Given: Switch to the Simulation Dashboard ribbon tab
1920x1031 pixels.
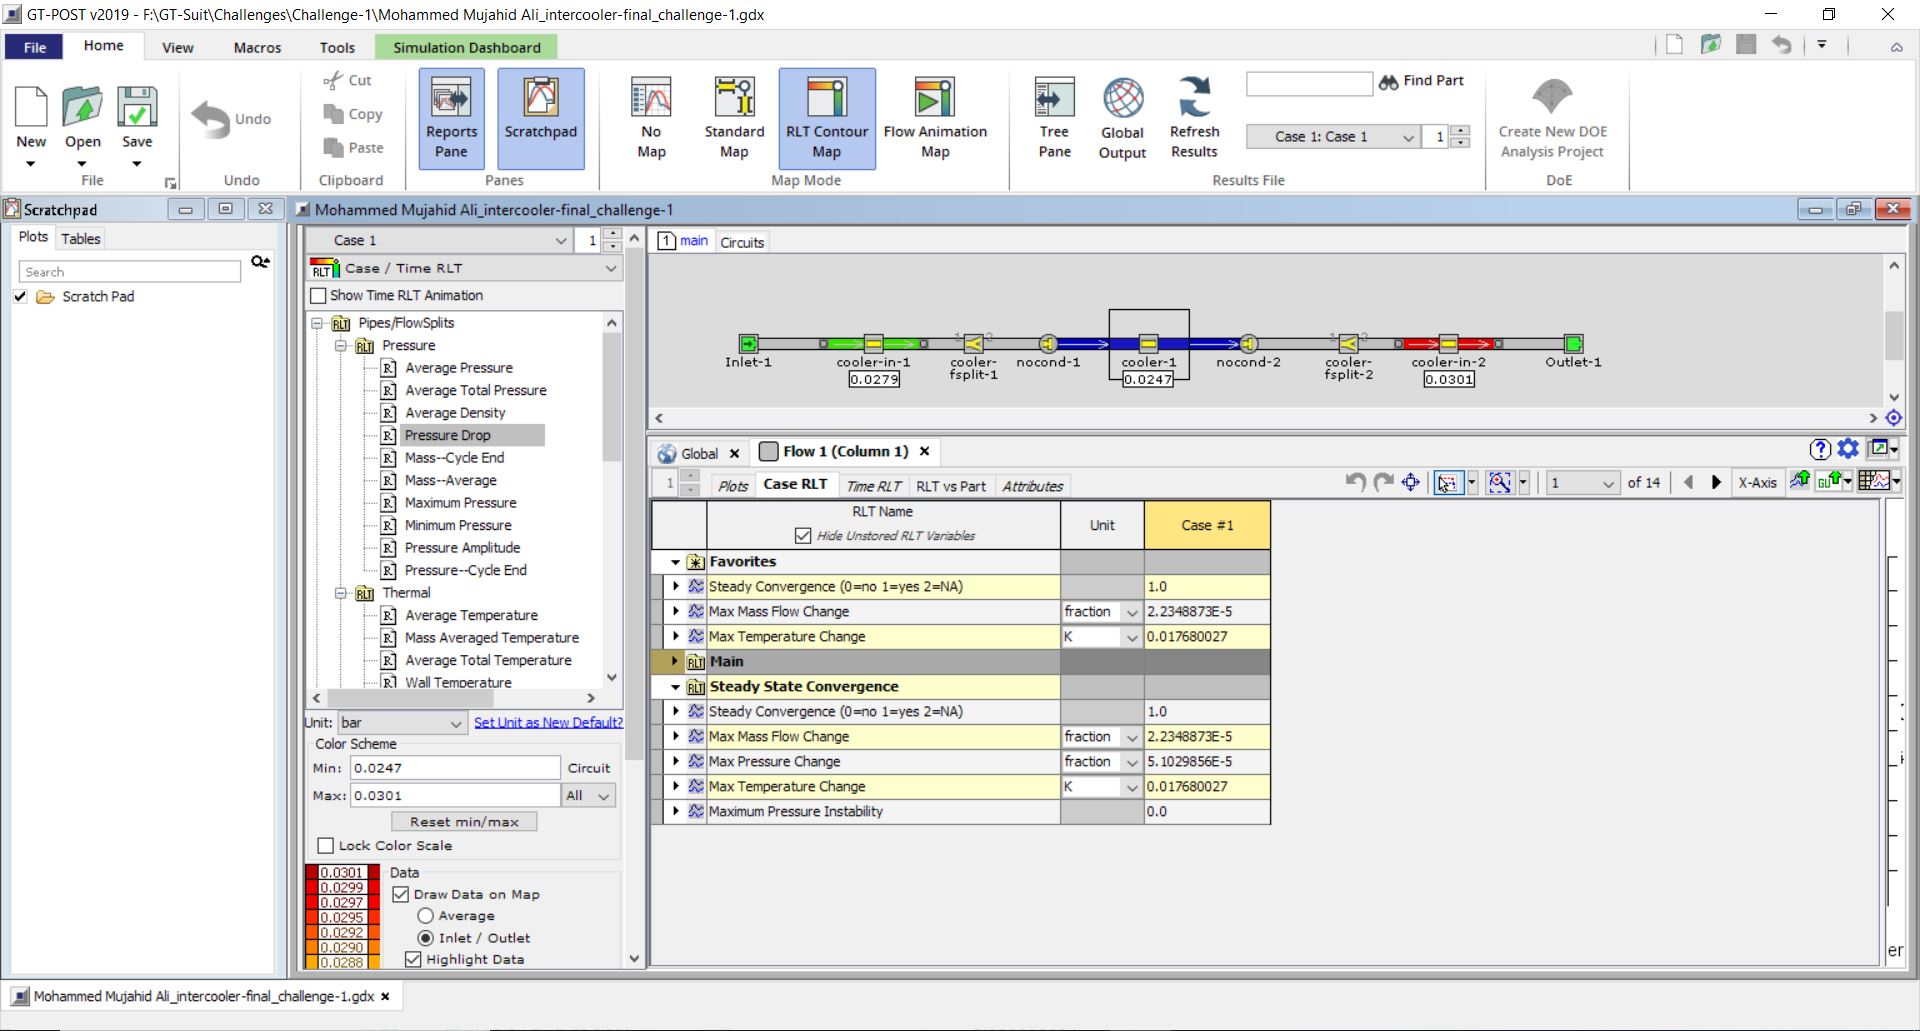Looking at the screenshot, I should coord(466,47).
